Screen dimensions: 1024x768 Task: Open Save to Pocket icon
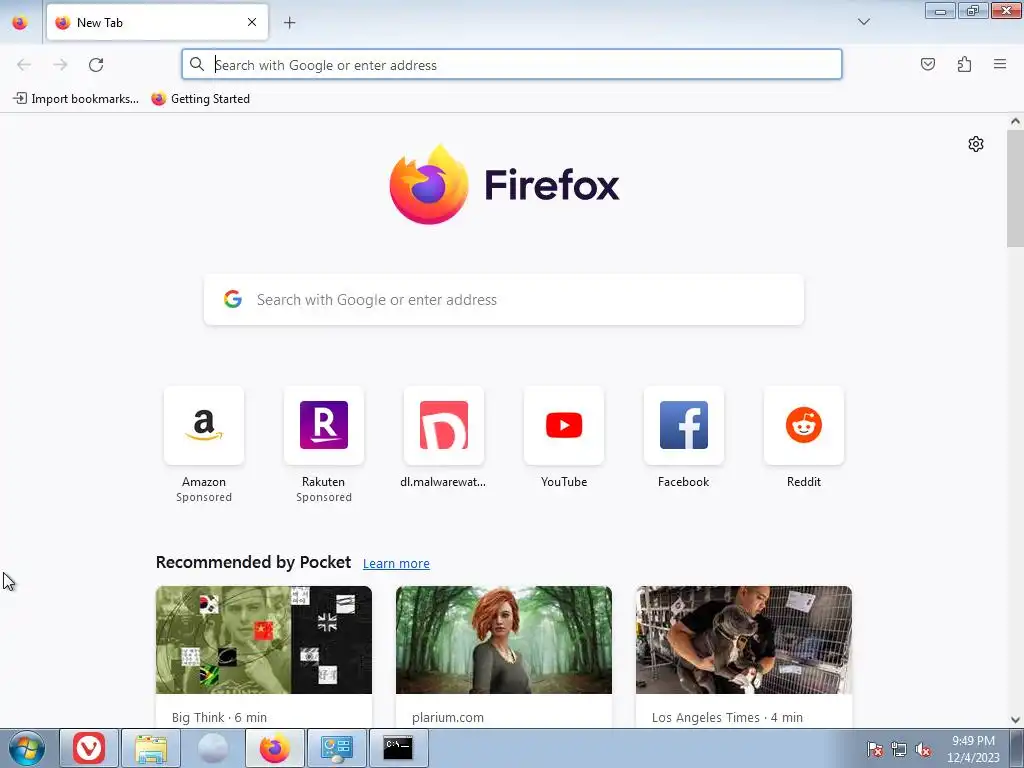click(928, 64)
